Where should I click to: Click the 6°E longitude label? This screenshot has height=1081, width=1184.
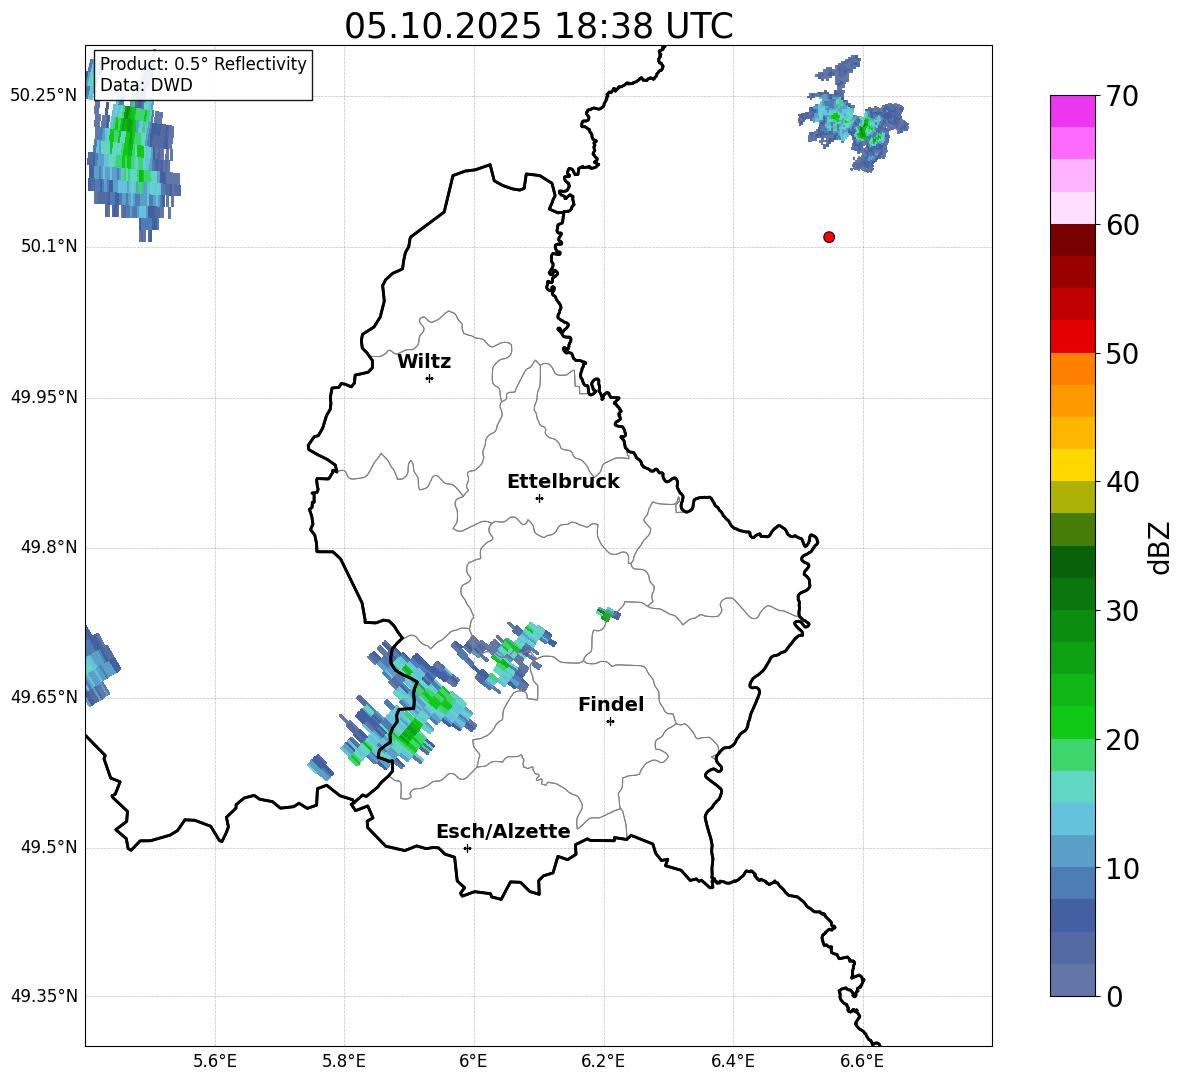(473, 1061)
